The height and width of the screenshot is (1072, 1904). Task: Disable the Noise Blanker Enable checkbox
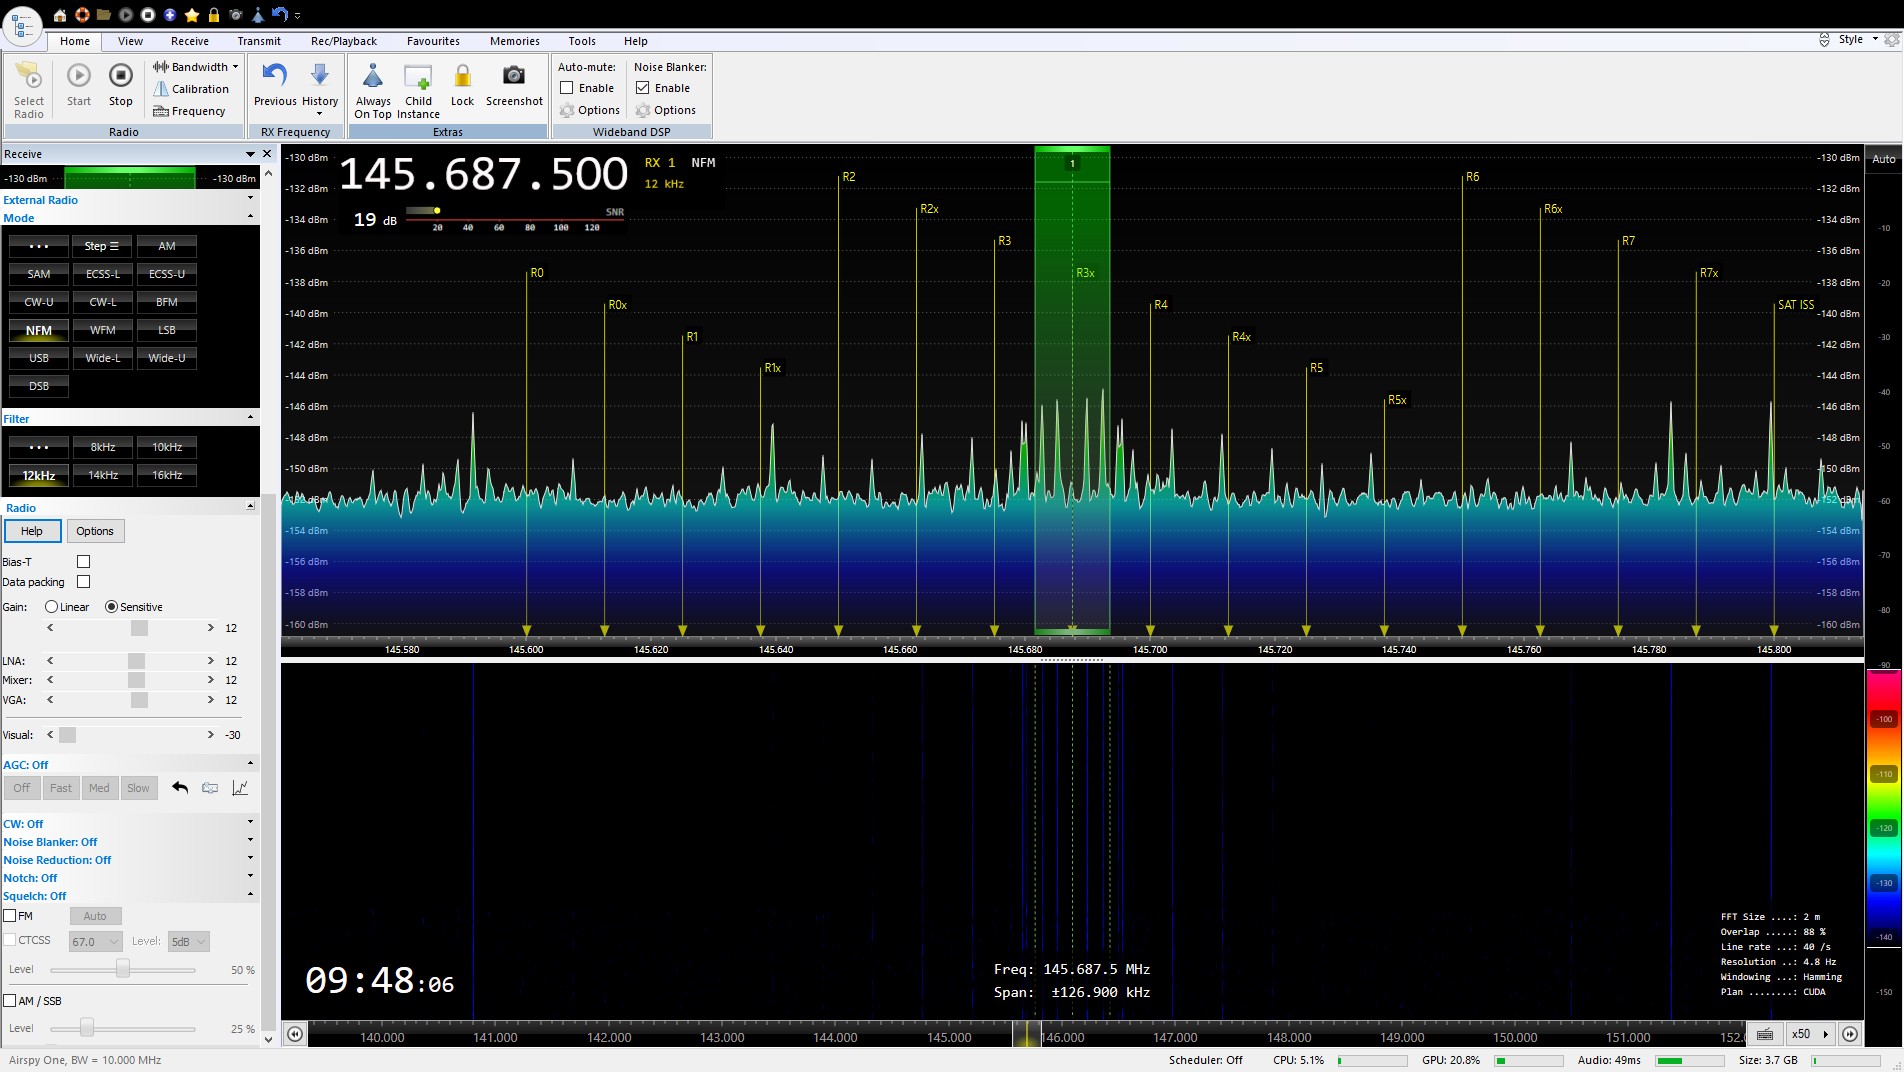[643, 88]
